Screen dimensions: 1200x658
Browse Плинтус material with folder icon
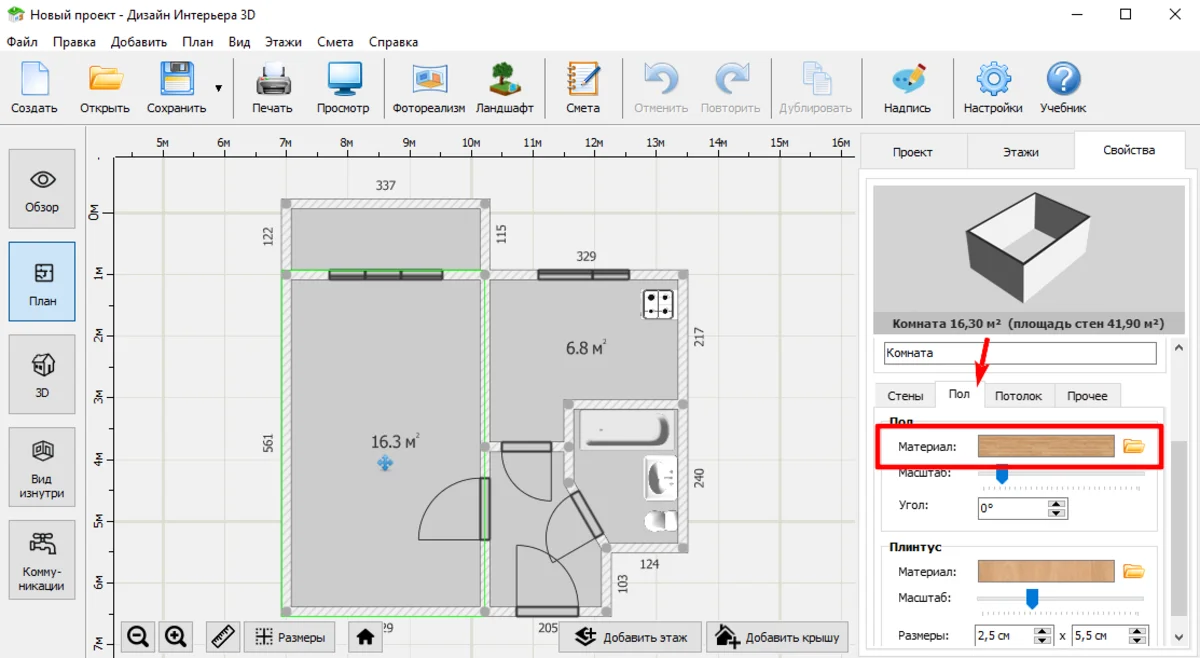[x=1133, y=572]
